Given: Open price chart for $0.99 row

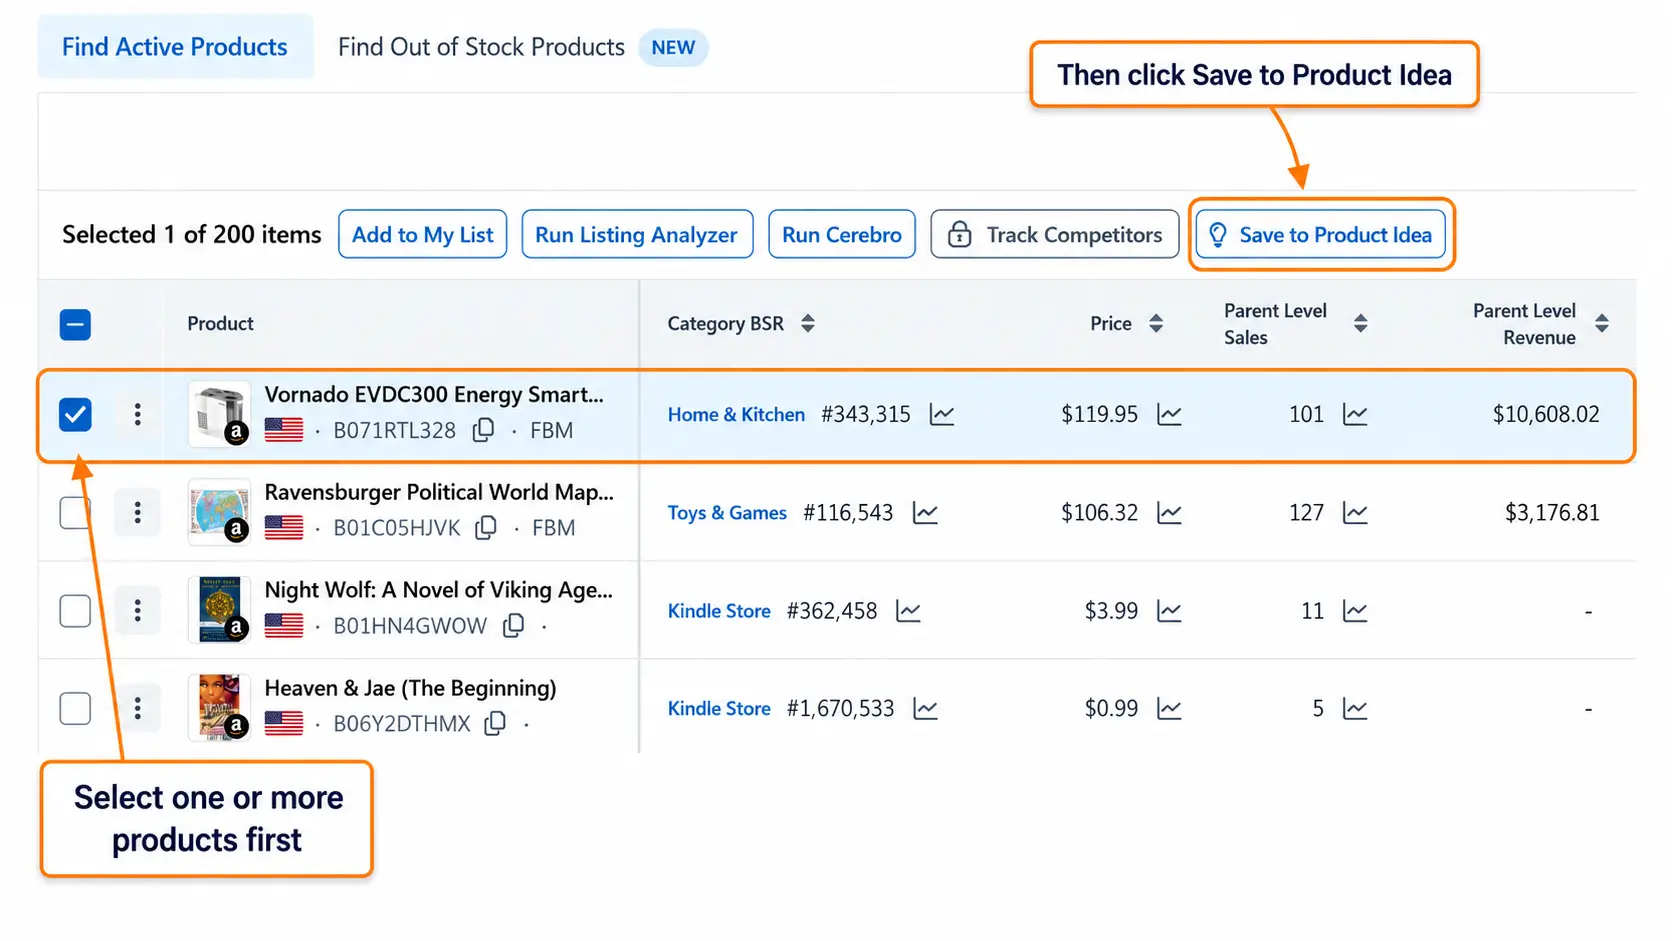Looking at the screenshot, I should pos(1169,709).
